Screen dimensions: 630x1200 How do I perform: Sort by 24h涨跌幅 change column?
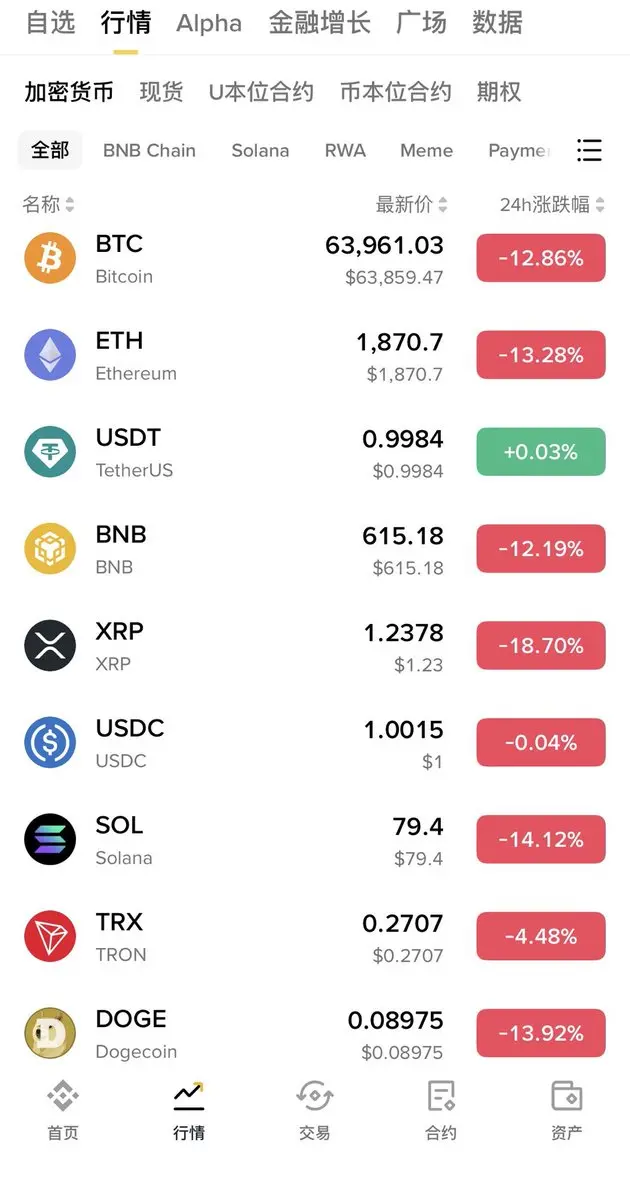coord(552,205)
